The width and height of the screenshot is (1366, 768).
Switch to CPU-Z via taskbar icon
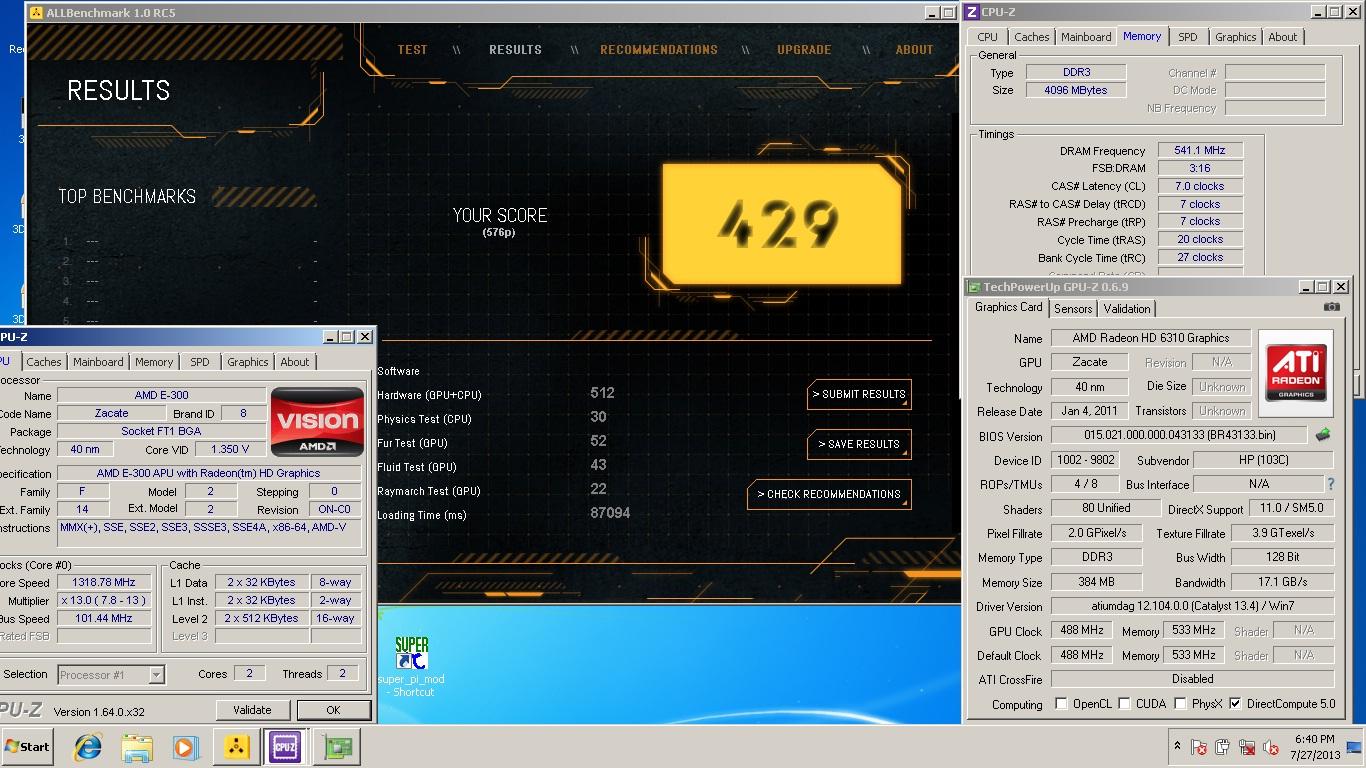pos(284,746)
